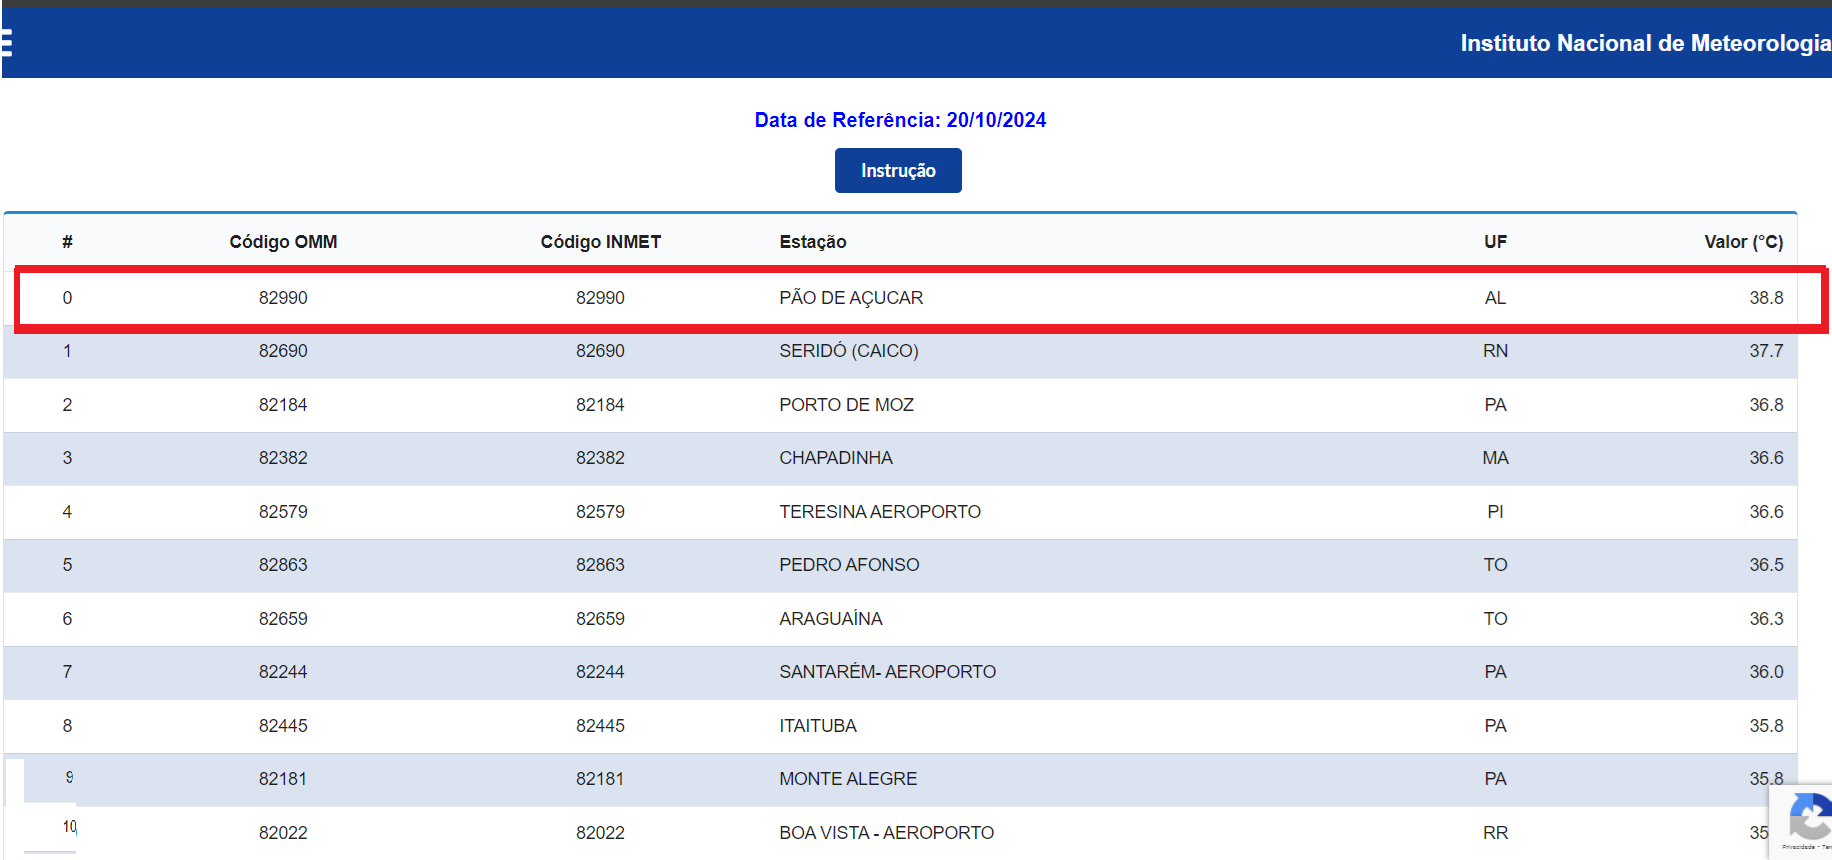Click Código INMET cell 82445
The image size is (1832, 860).
click(x=600, y=726)
